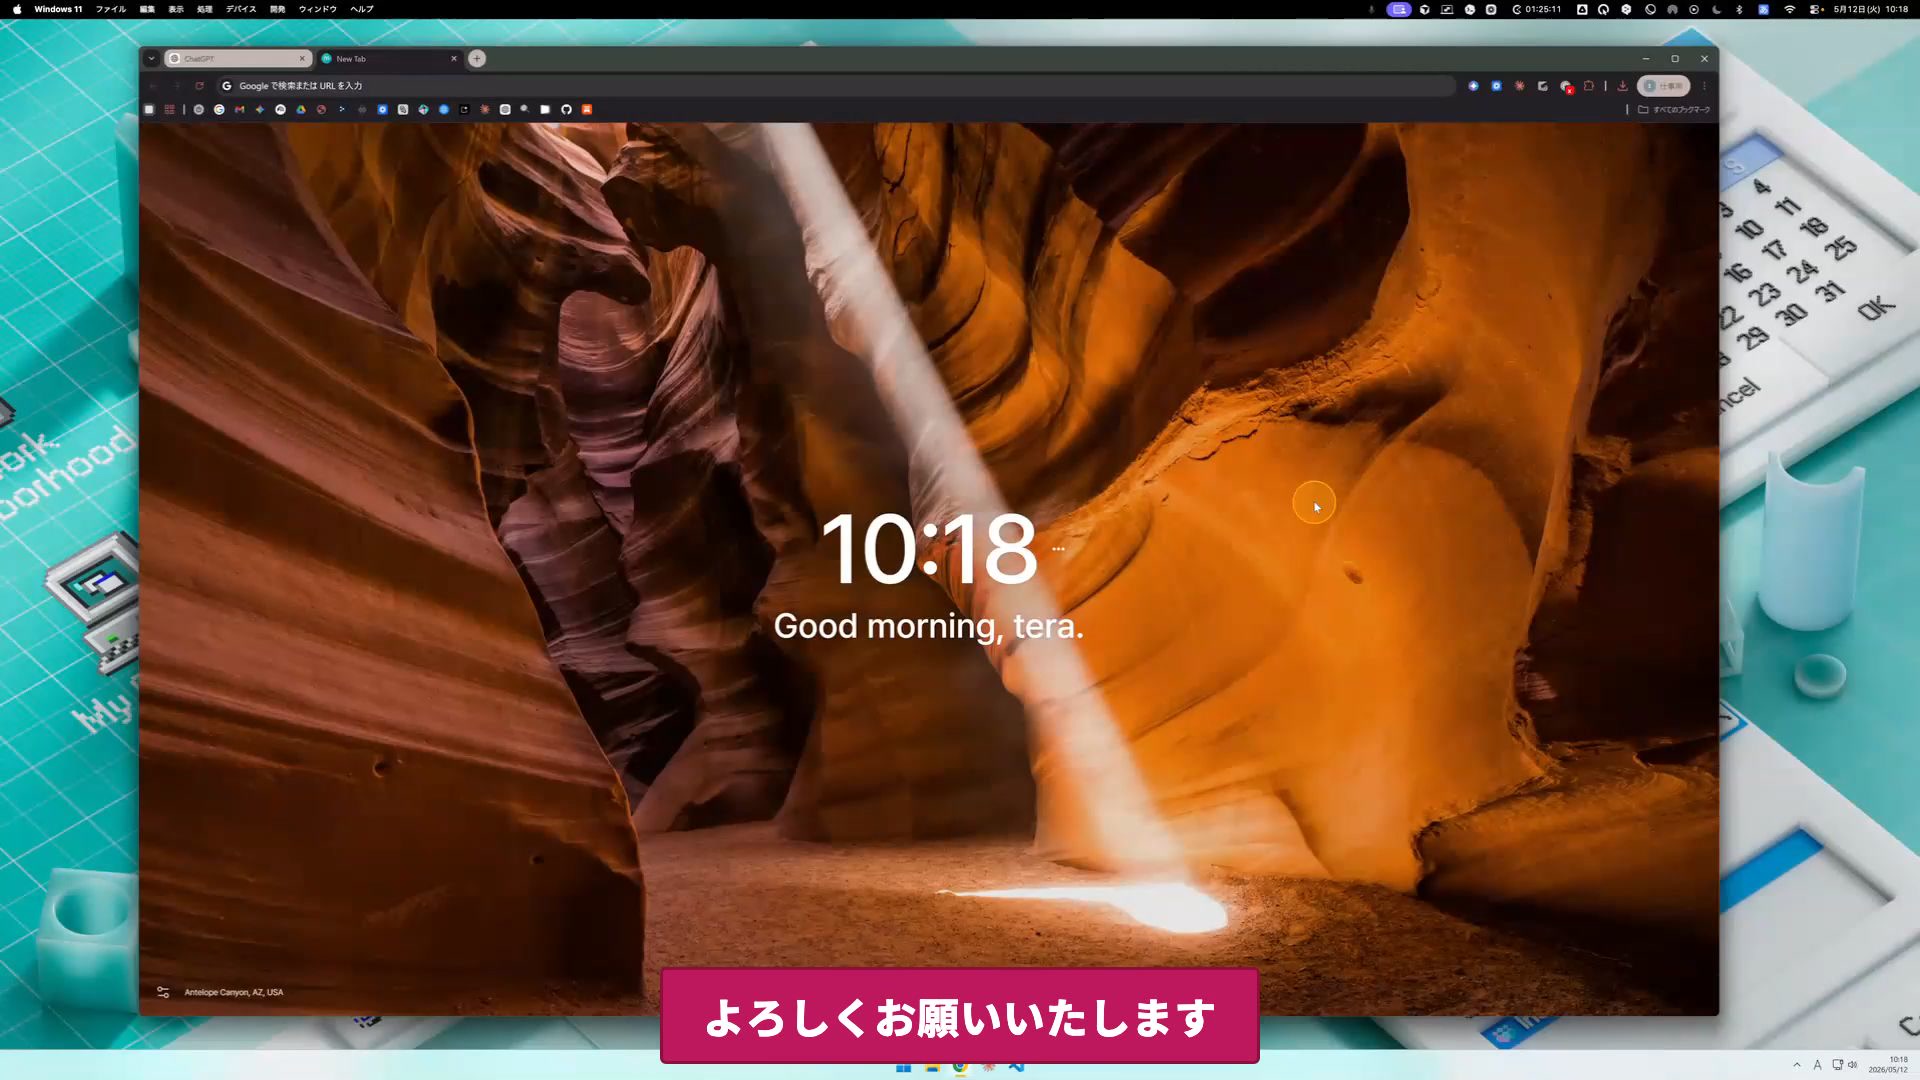Click the Windows taskbar volume icon
Screen dimensions: 1920x1080
(1852, 1065)
